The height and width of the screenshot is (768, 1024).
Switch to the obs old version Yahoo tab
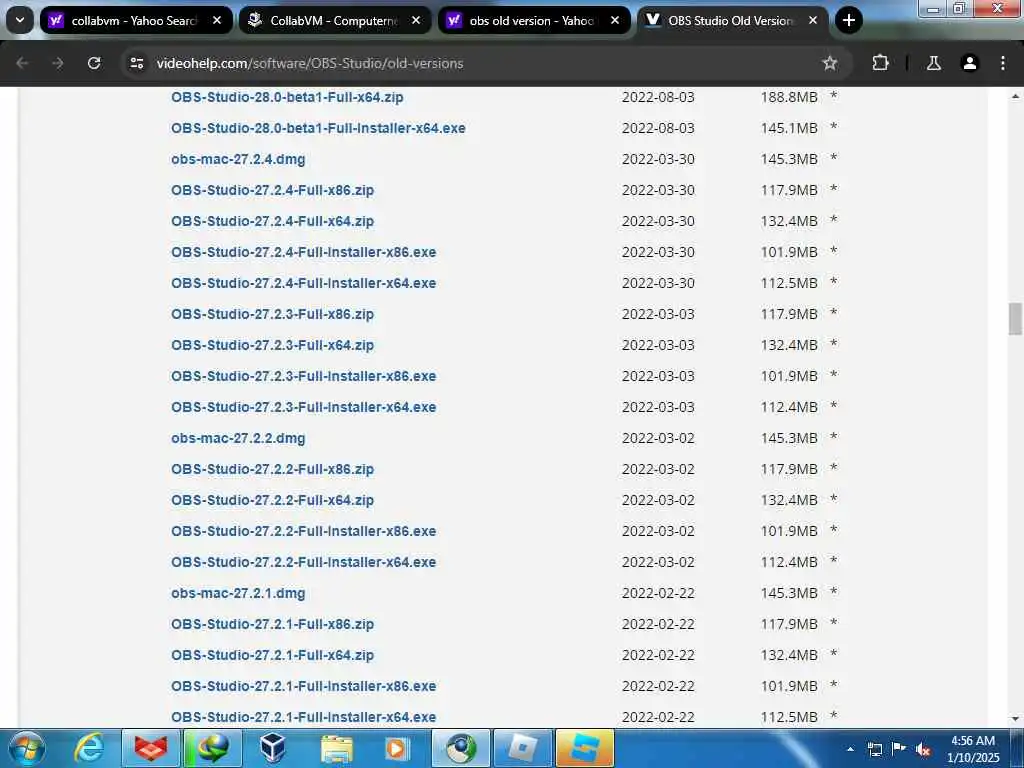[534, 20]
